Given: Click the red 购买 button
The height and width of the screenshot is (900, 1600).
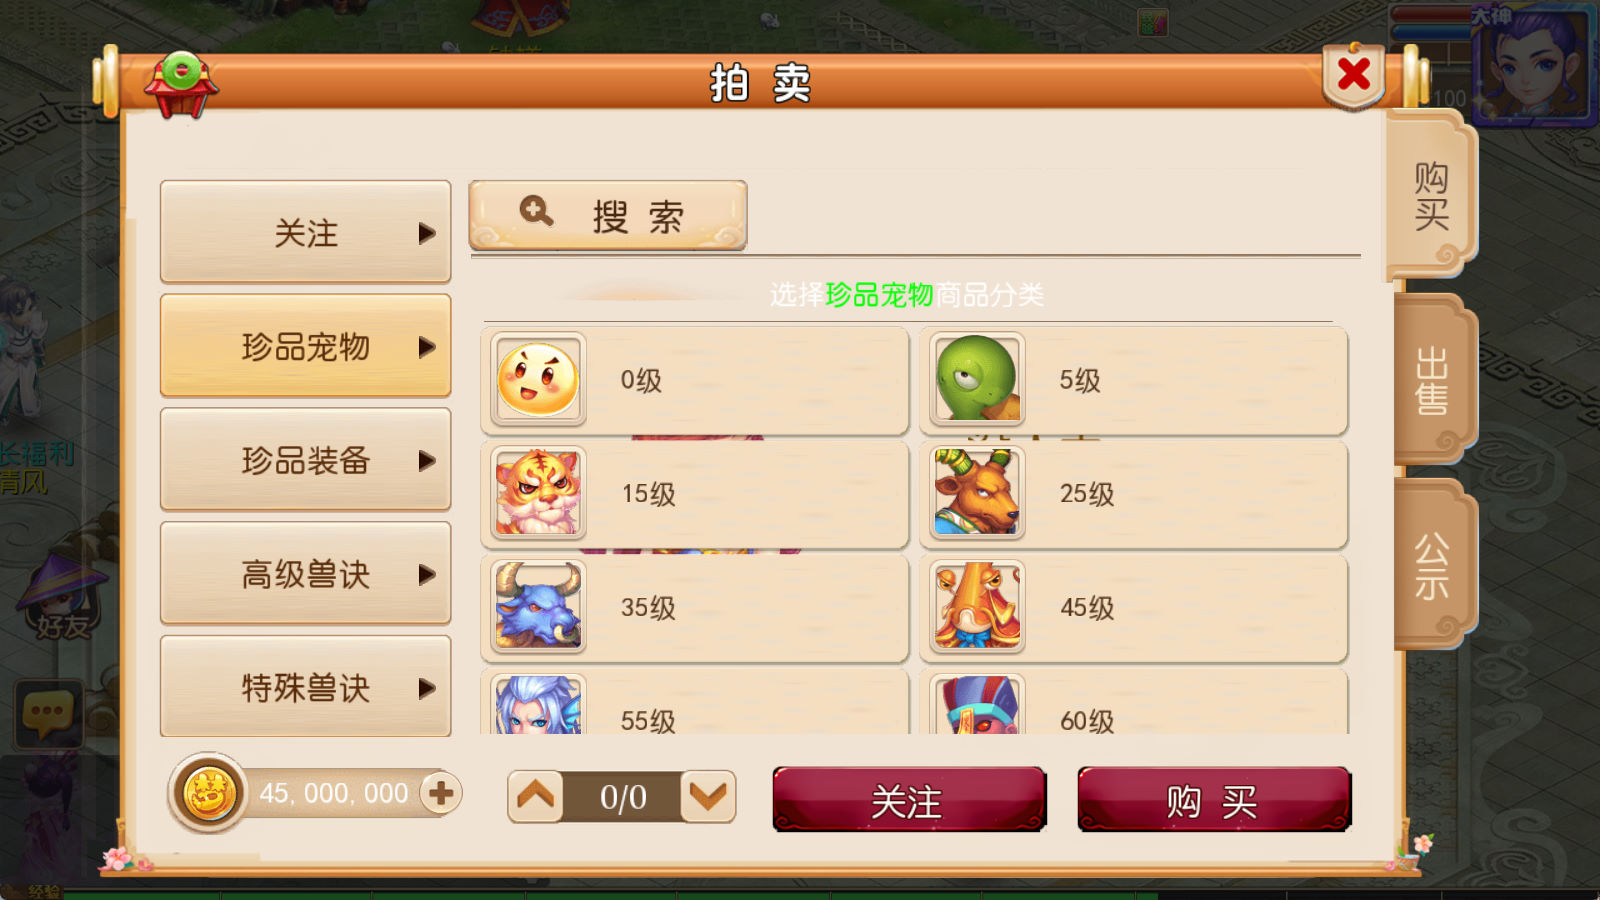Looking at the screenshot, I should coord(1213,800).
